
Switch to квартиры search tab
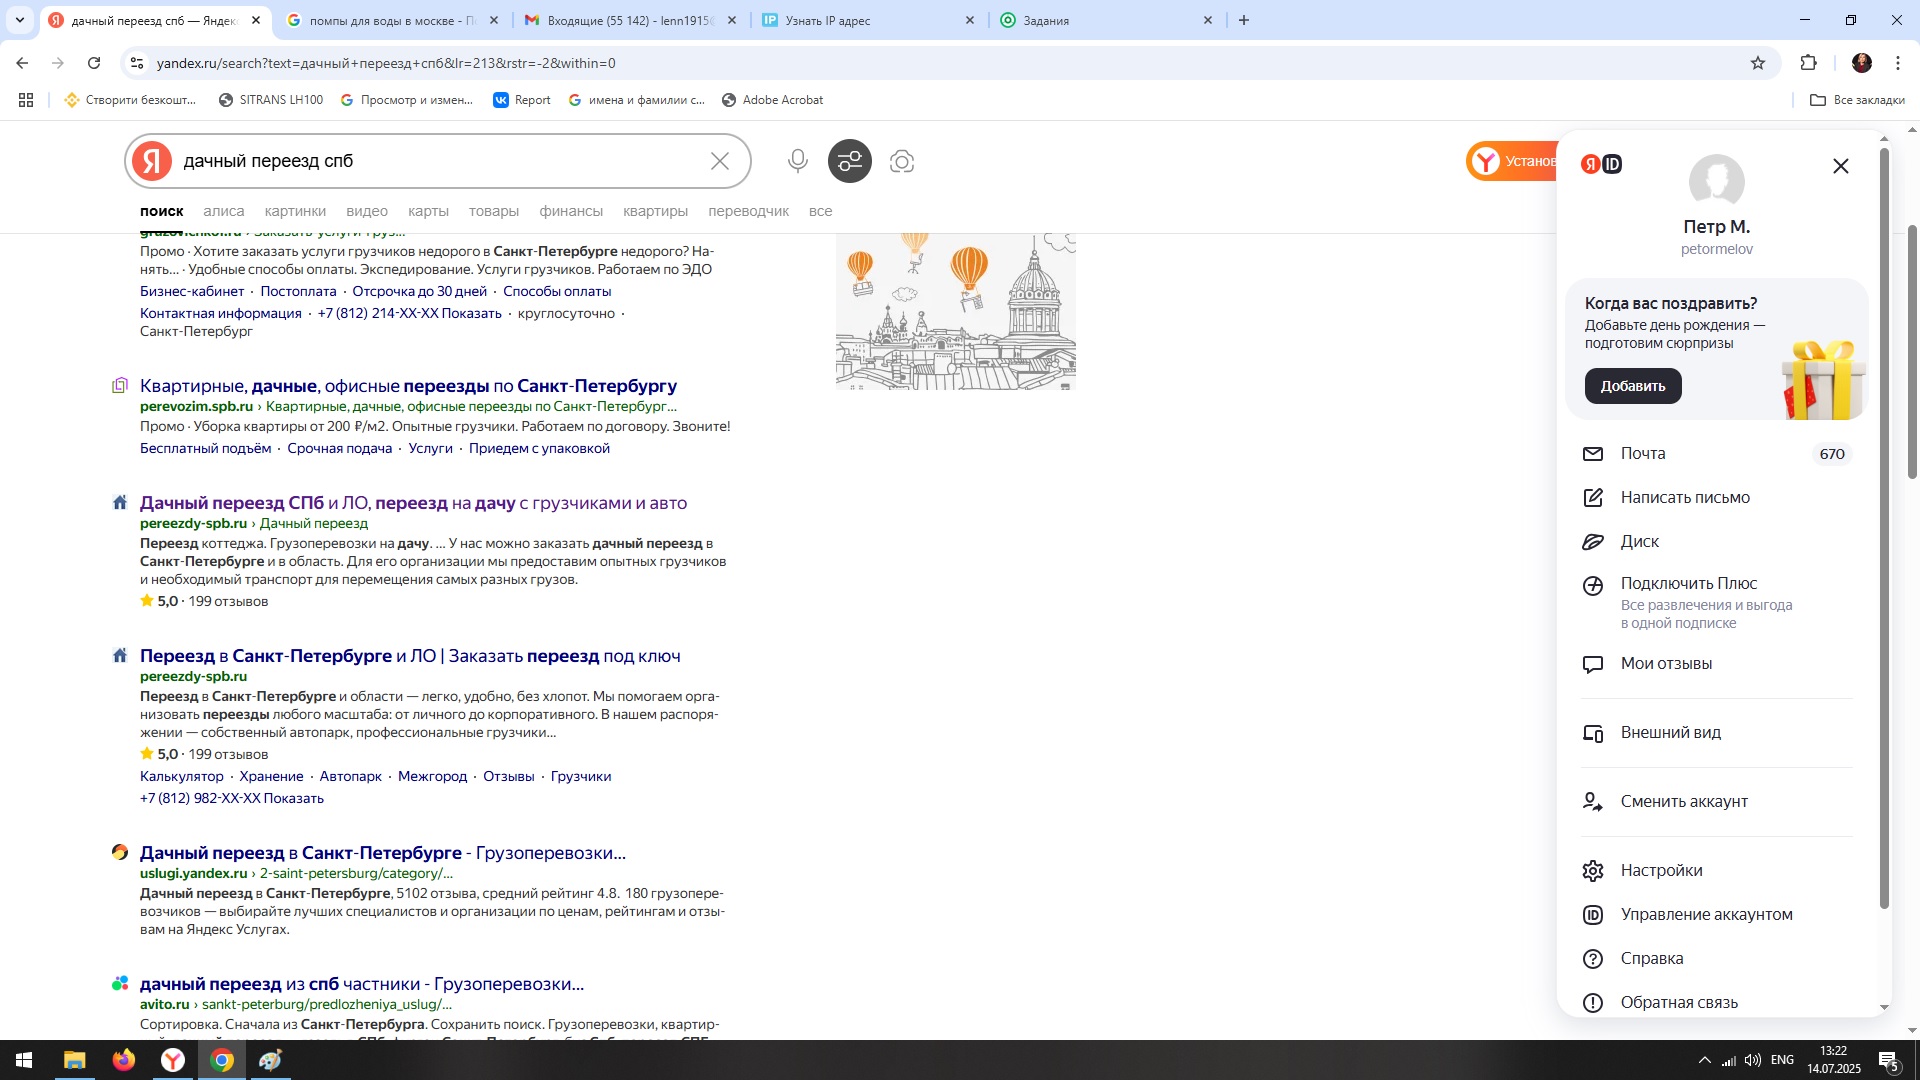655,211
